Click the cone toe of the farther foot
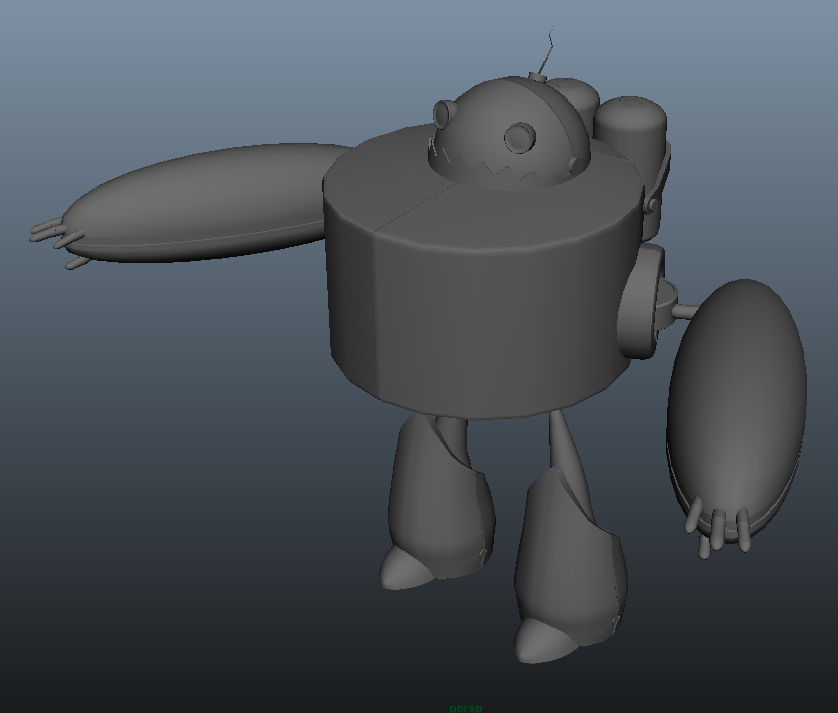Image resolution: width=838 pixels, height=713 pixels. coord(405,568)
